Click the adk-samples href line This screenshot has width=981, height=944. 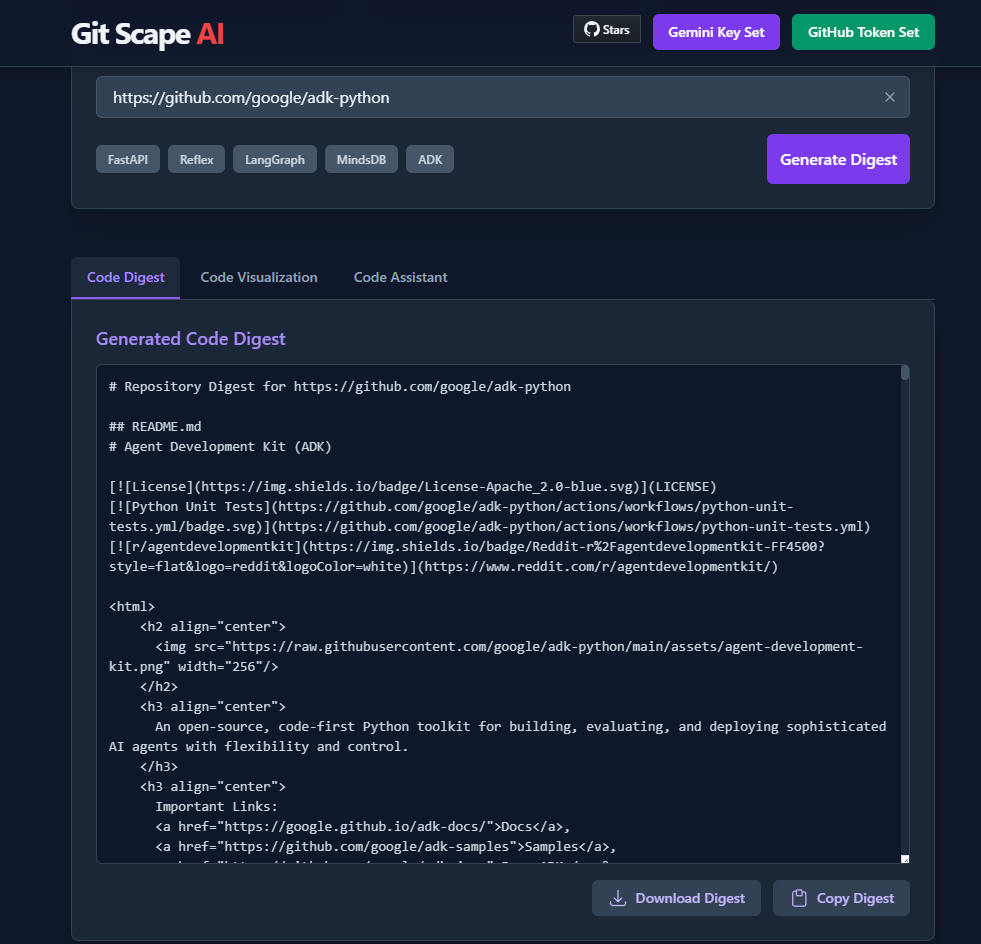[385, 846]
